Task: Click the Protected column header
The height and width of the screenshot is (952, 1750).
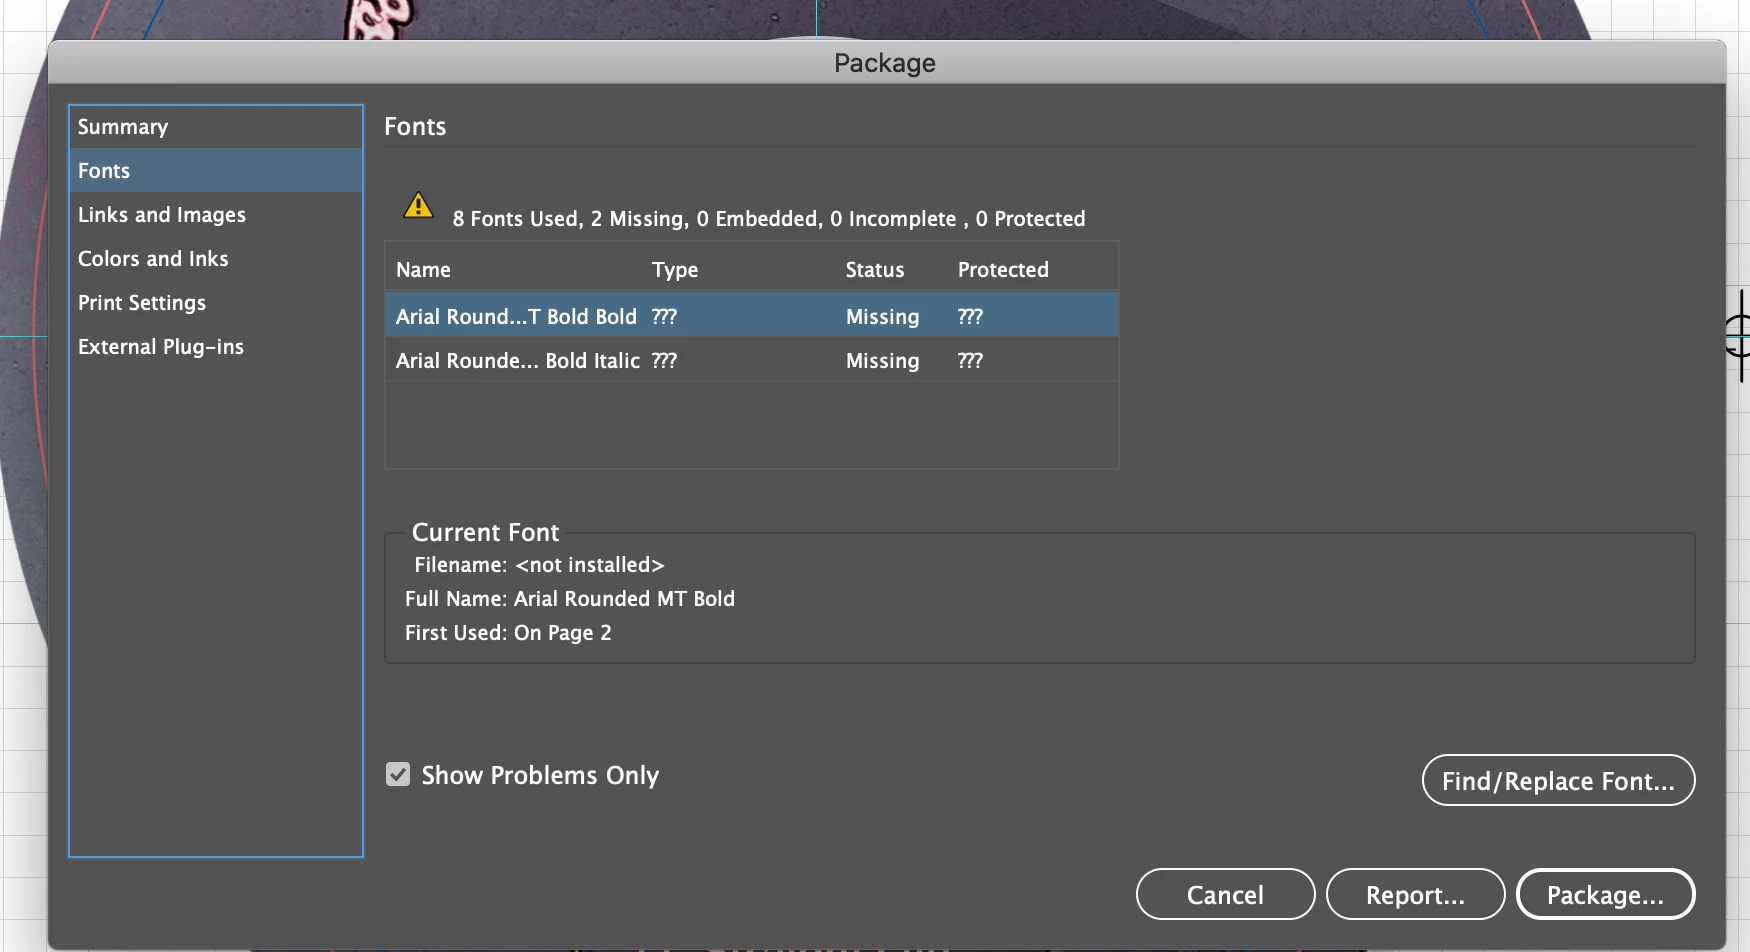Action: coord(1003,270)
